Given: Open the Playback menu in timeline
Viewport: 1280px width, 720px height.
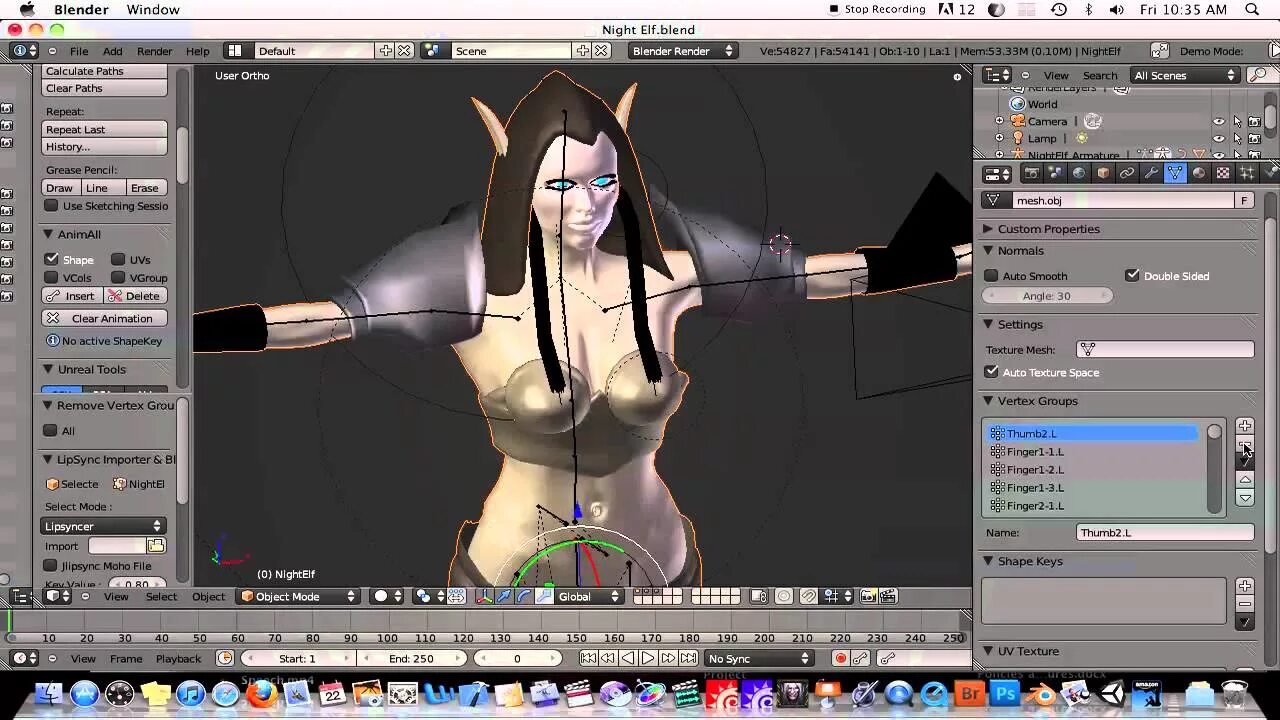Looking at the screenshot, I should coord(178,658).
